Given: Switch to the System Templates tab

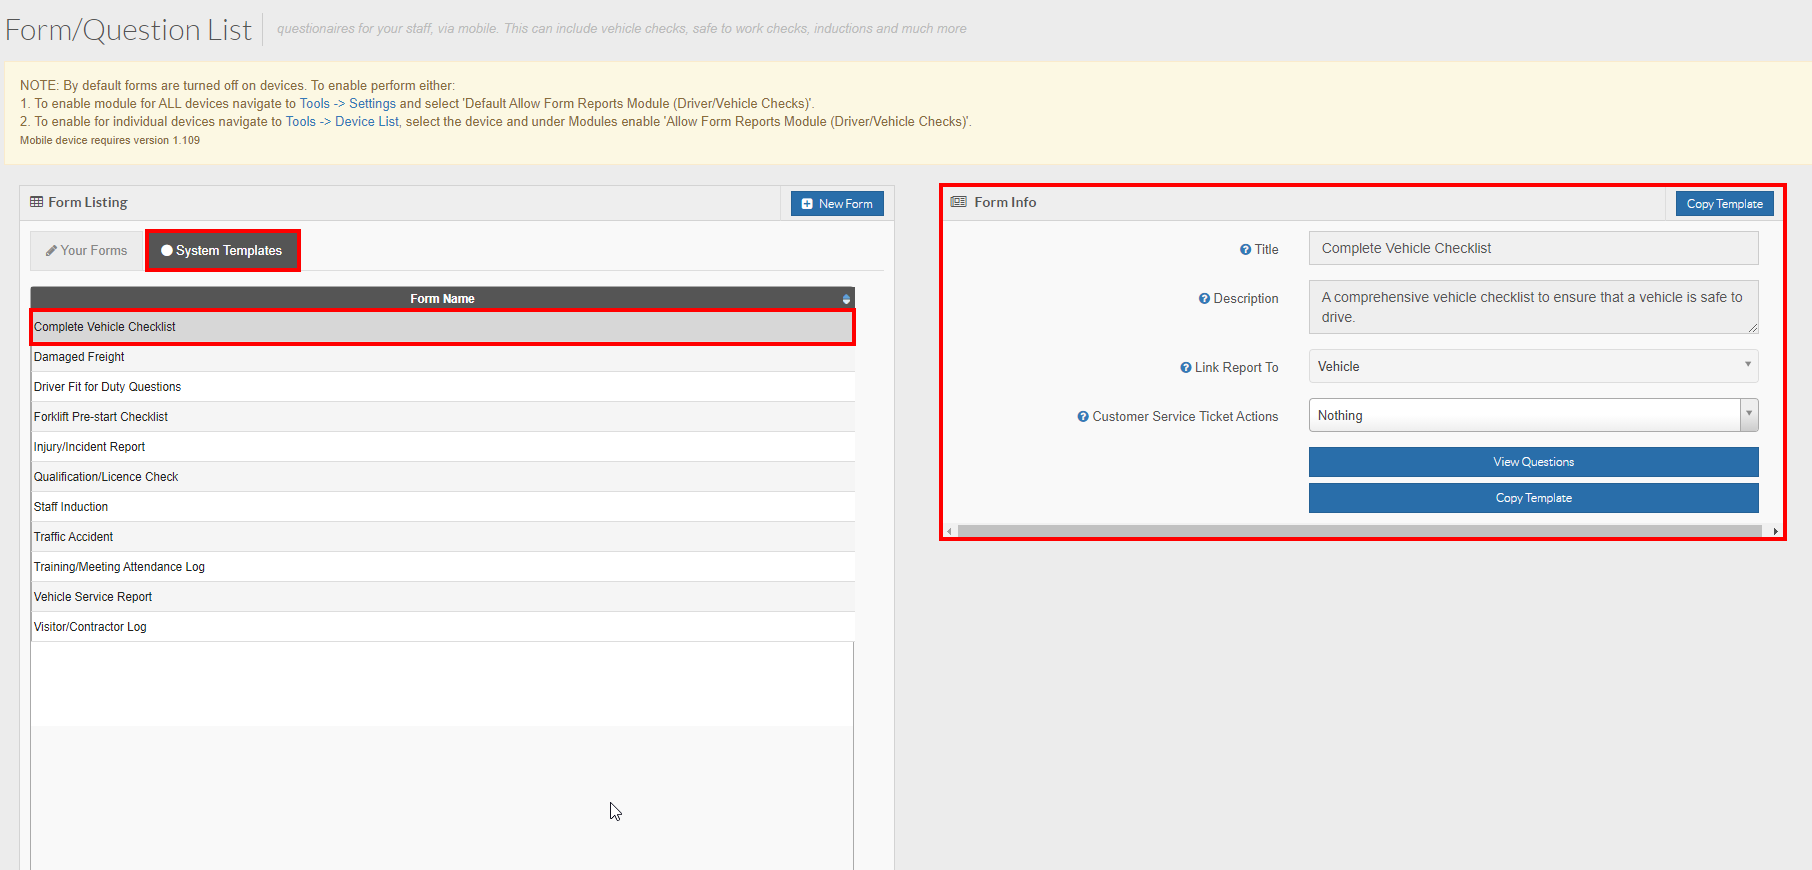Looking at the screenshot, I should (x=222, y=251).
